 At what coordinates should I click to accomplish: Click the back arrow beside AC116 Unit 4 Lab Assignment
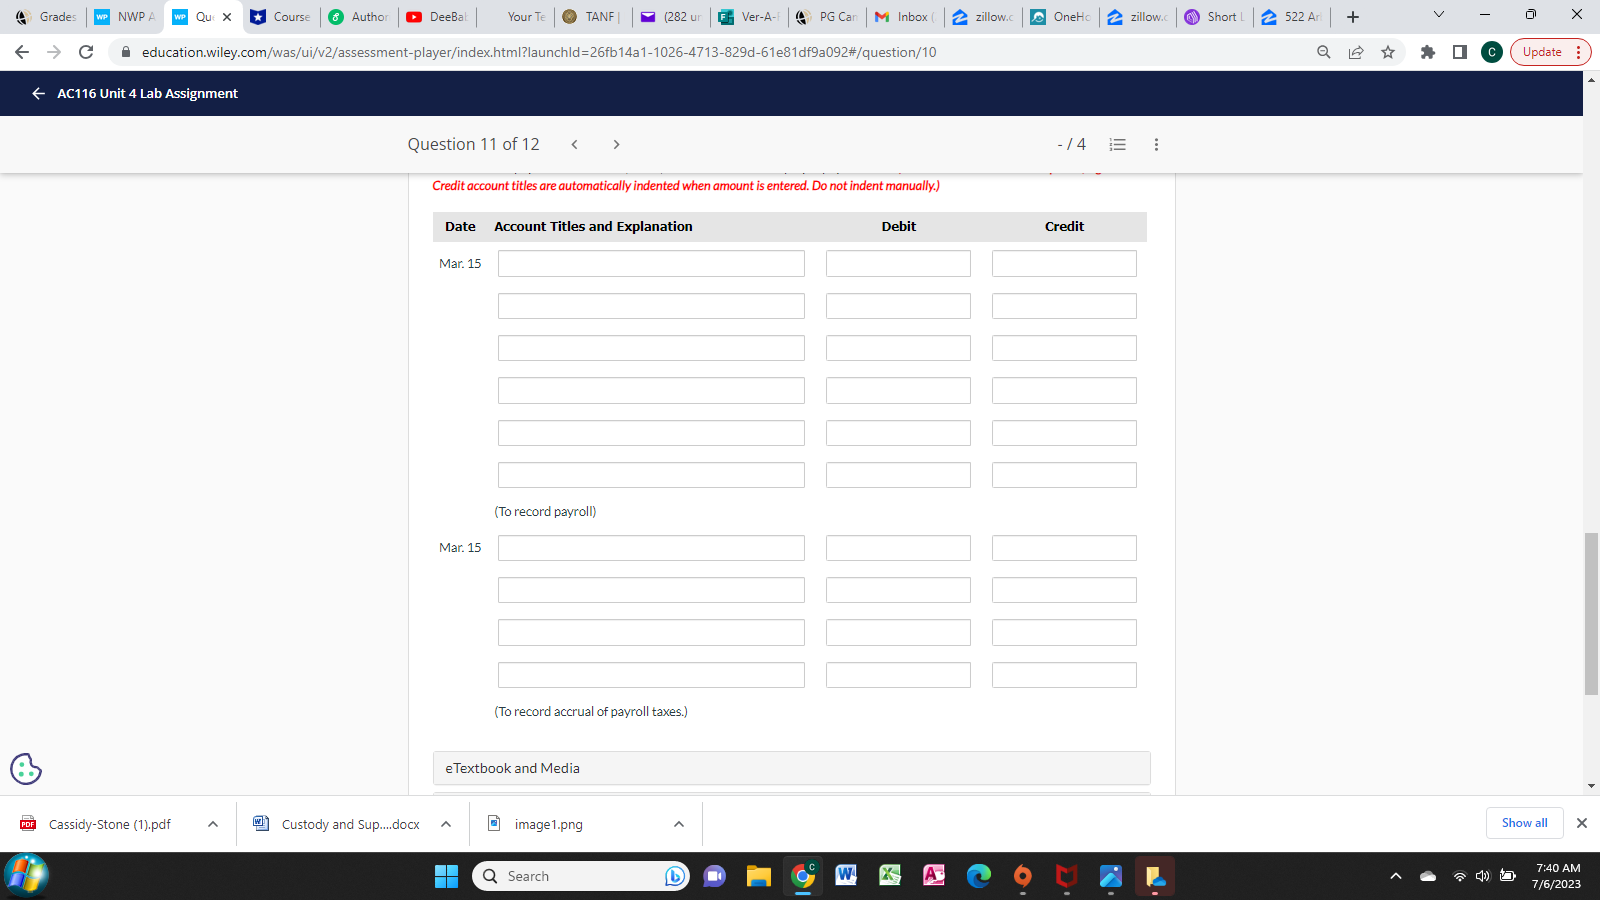37,93
